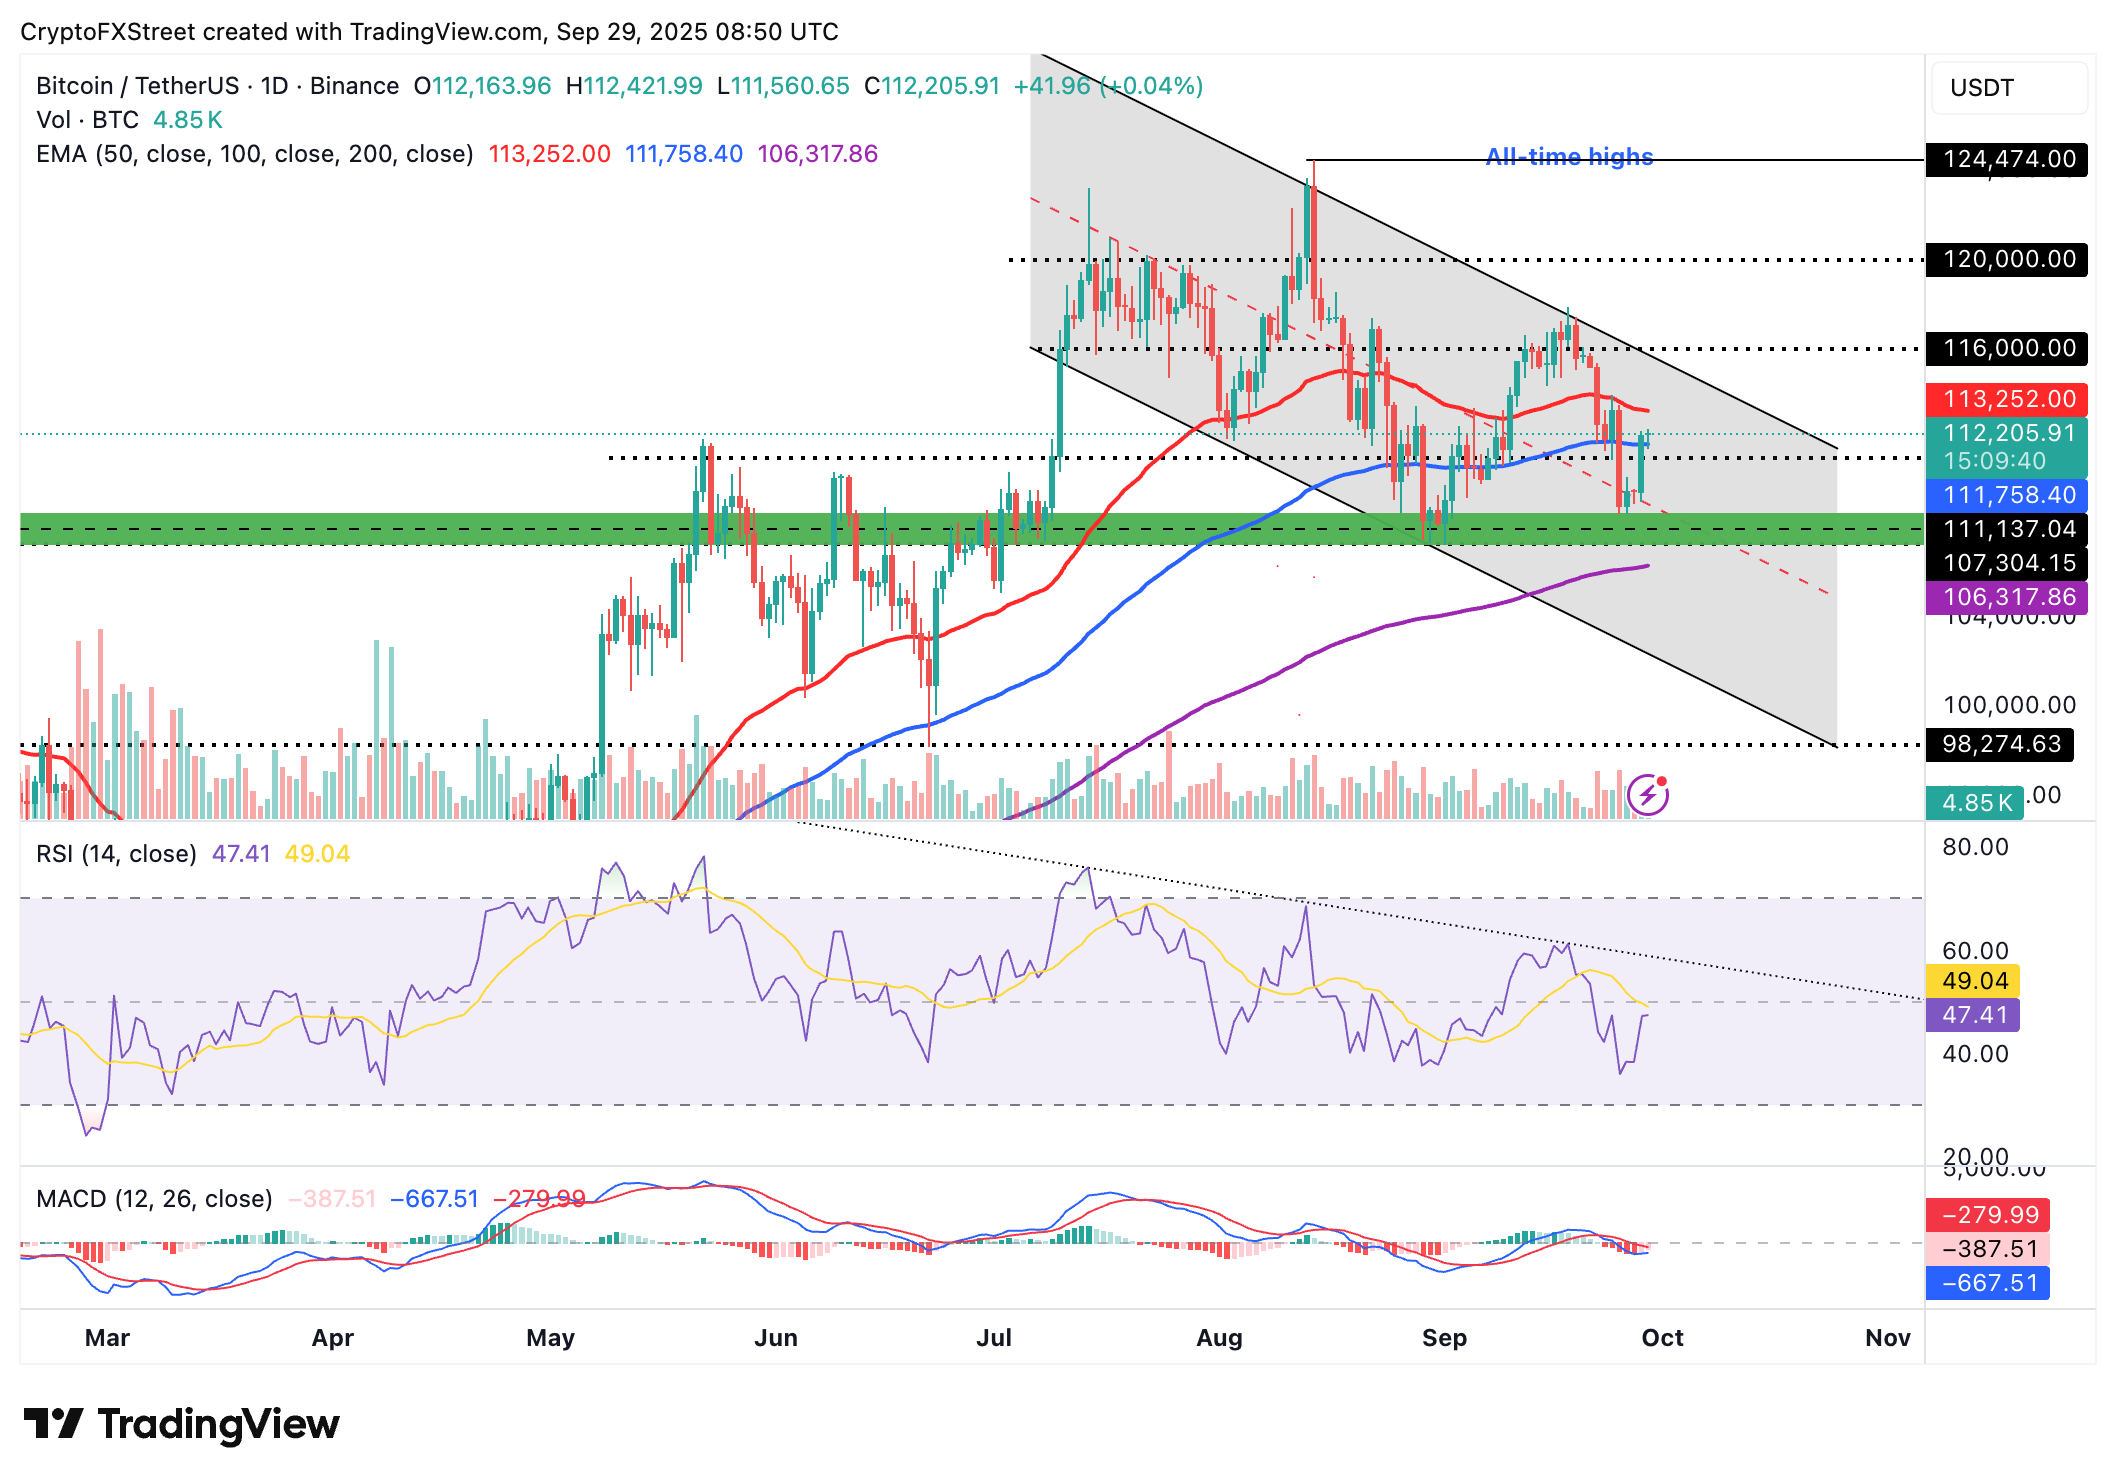Click the black 124,474.00 price label
The width and height of the screenshot is (2116, 1484).
pyautogui.click(x=2006, y=159)
